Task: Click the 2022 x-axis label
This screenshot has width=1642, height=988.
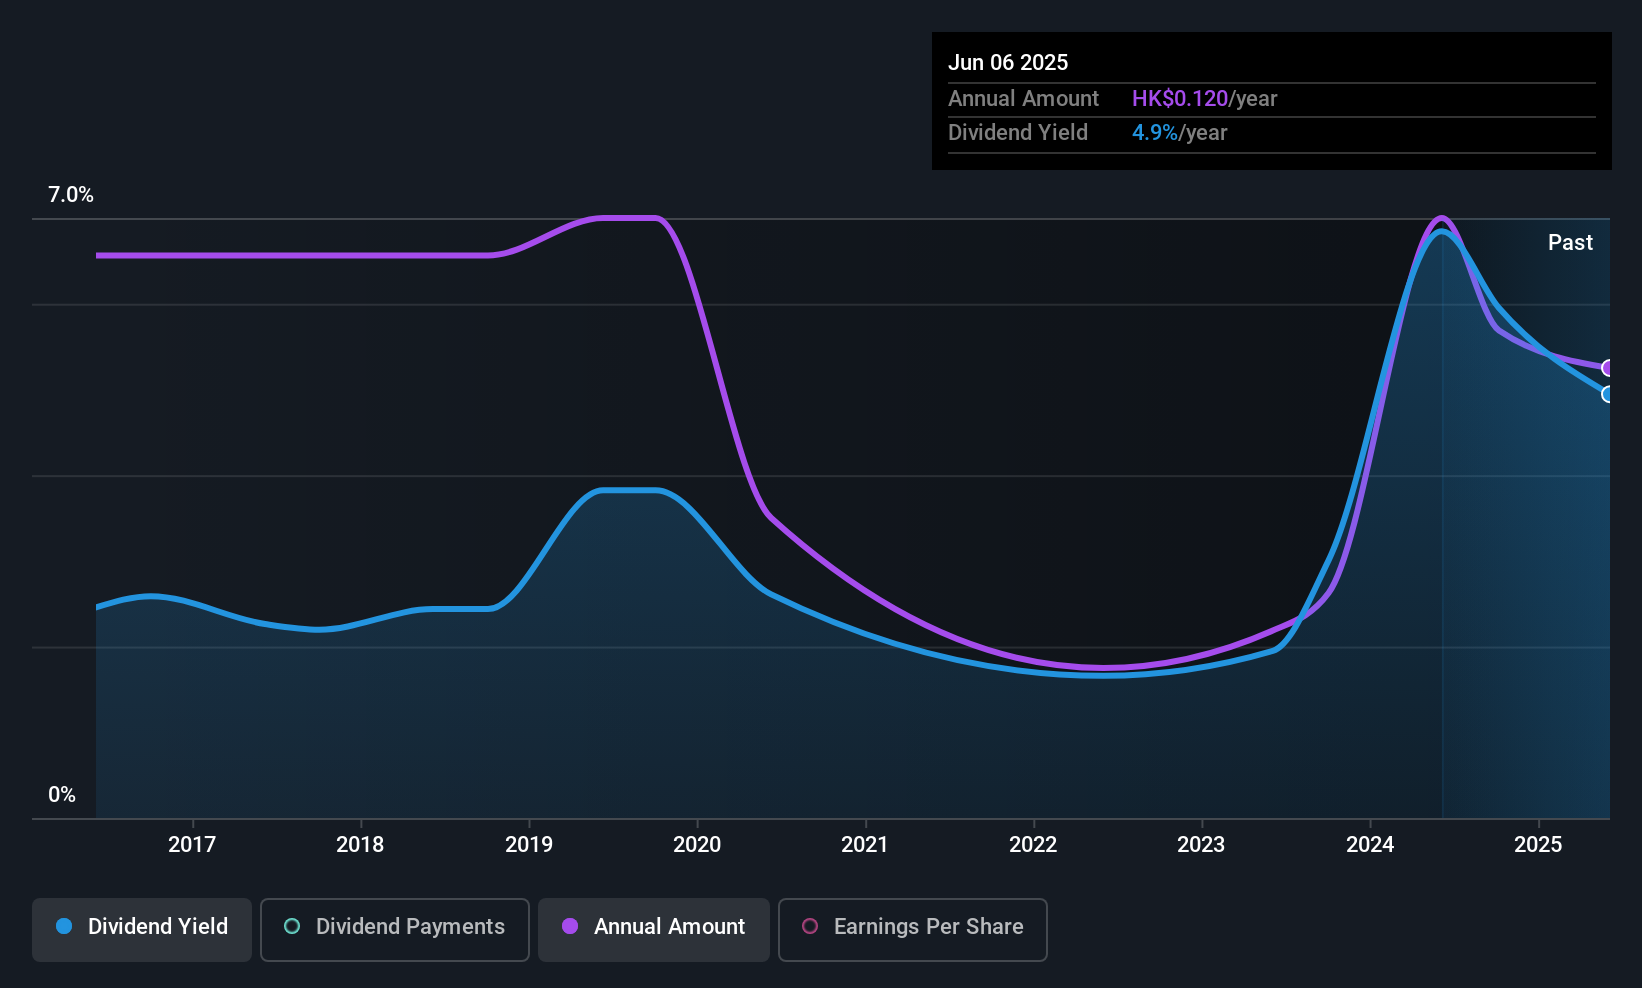Action: tap(1033, 844)
